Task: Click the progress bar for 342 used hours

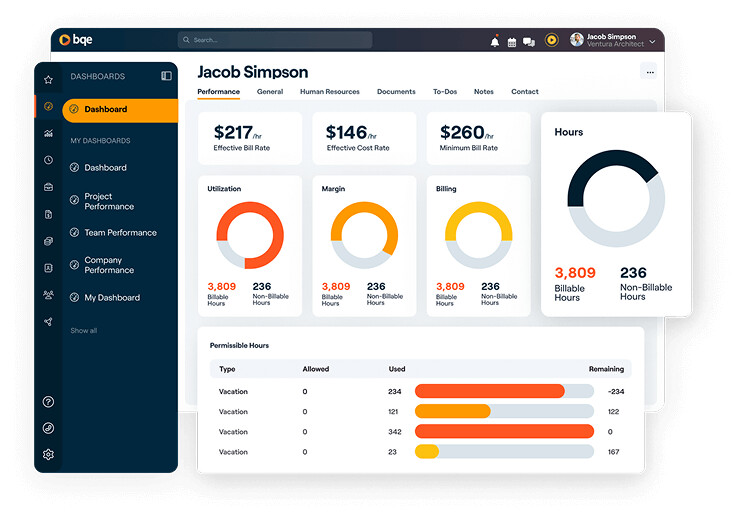Action: pyautogui.click(x=504, y=432)
